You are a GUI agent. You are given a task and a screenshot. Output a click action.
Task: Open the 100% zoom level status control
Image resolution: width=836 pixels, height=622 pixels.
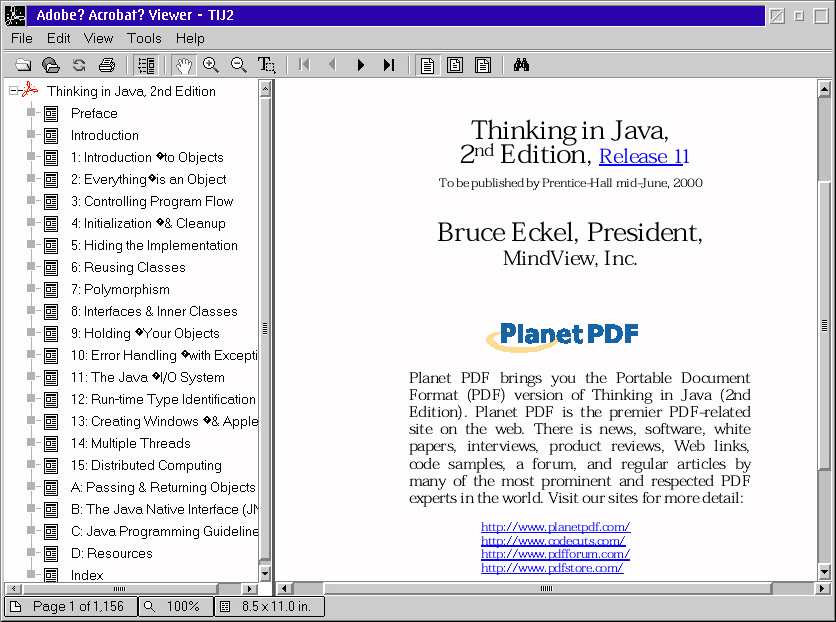pos(175,607)
